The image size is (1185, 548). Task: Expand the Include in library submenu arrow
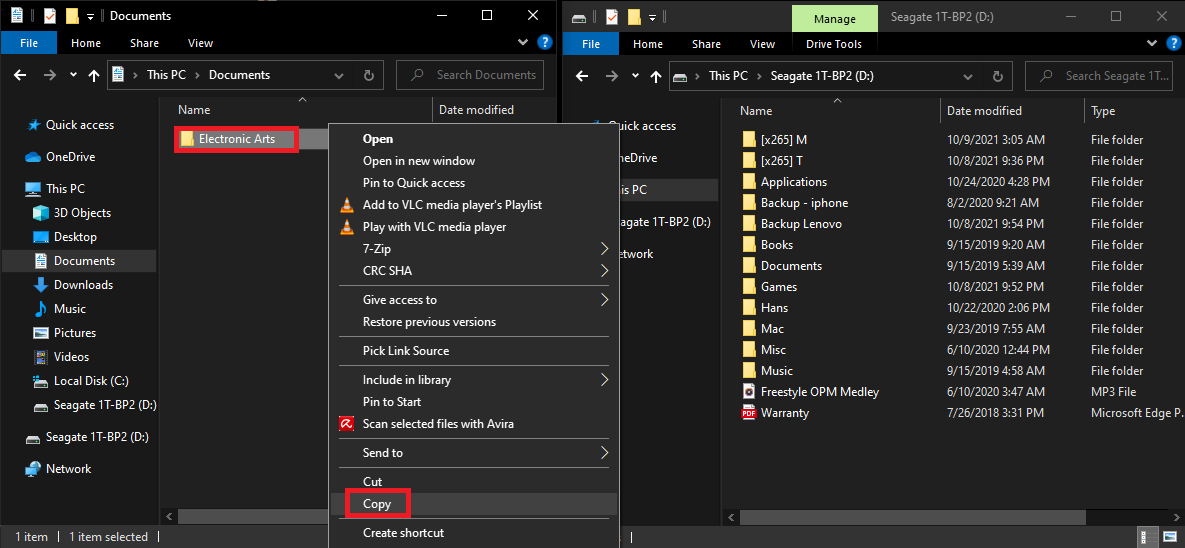pyautogui.click(x=604, y=379)
